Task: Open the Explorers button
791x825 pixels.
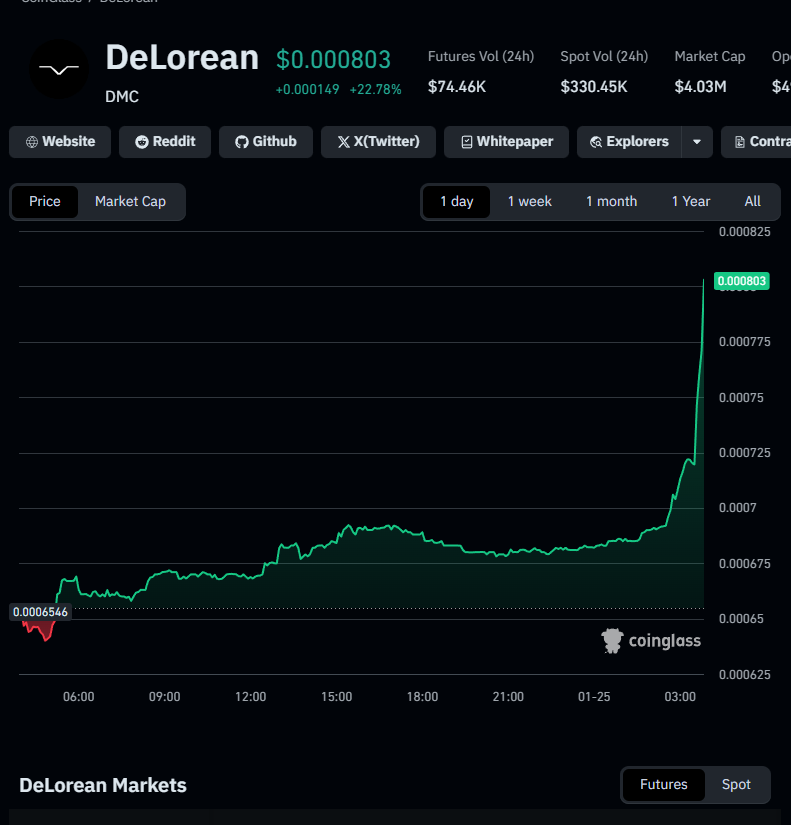Action: (x=629, y=142)
